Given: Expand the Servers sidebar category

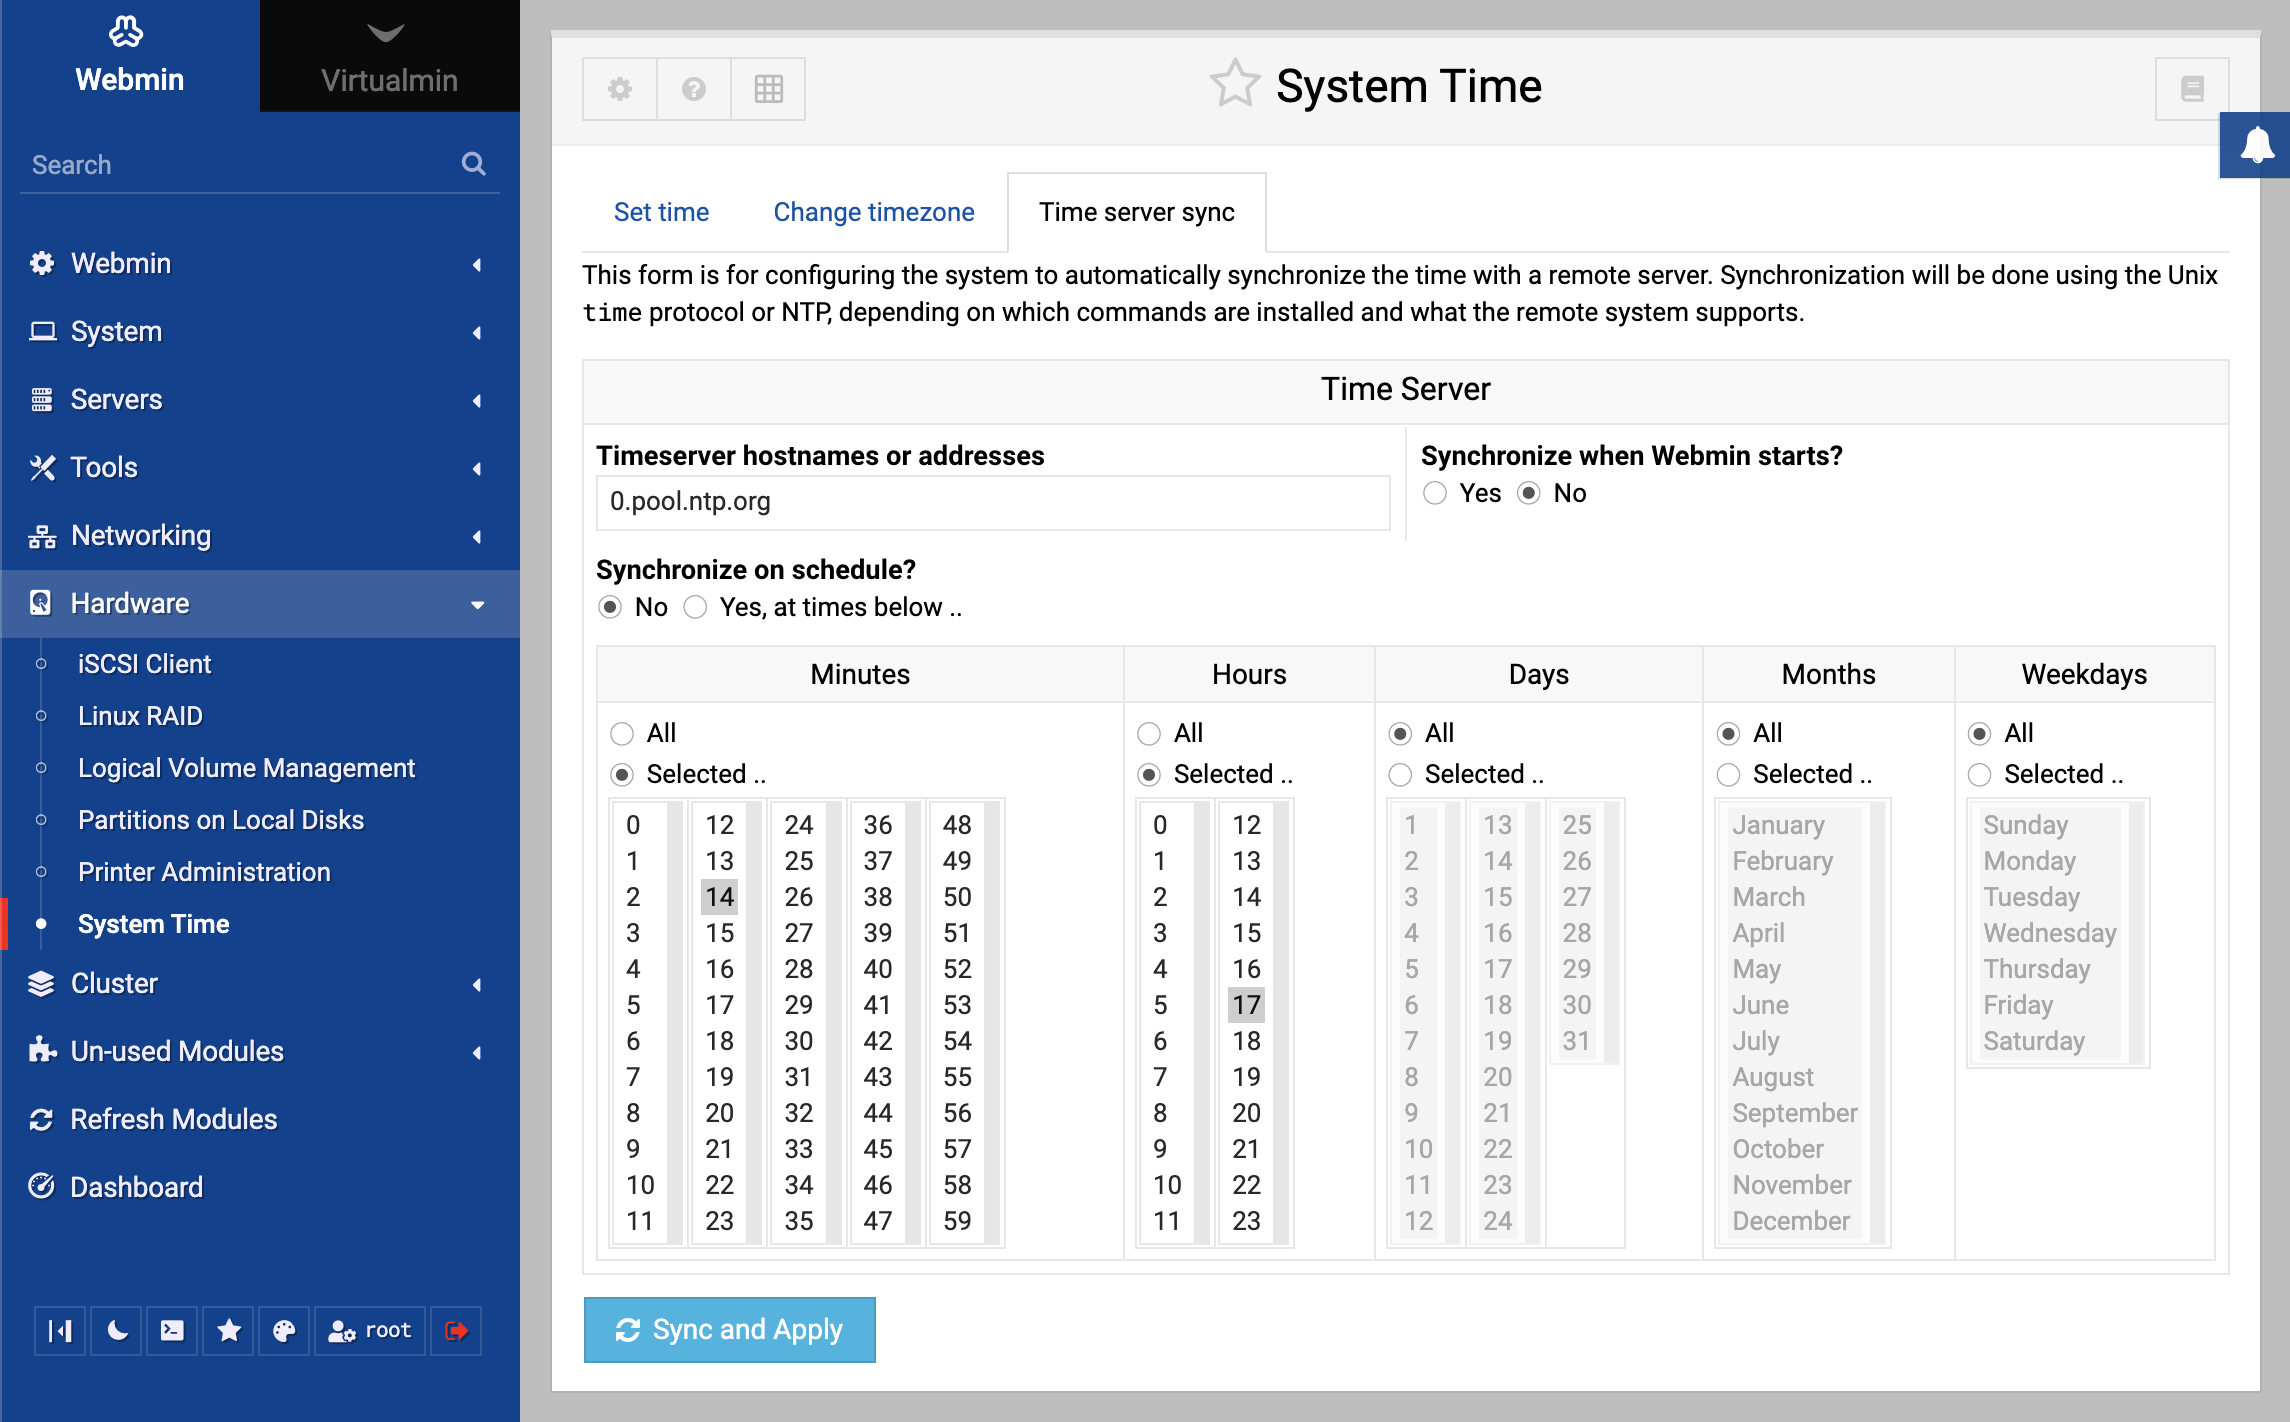Looking at the screenshot, I should tap(260, 400).
